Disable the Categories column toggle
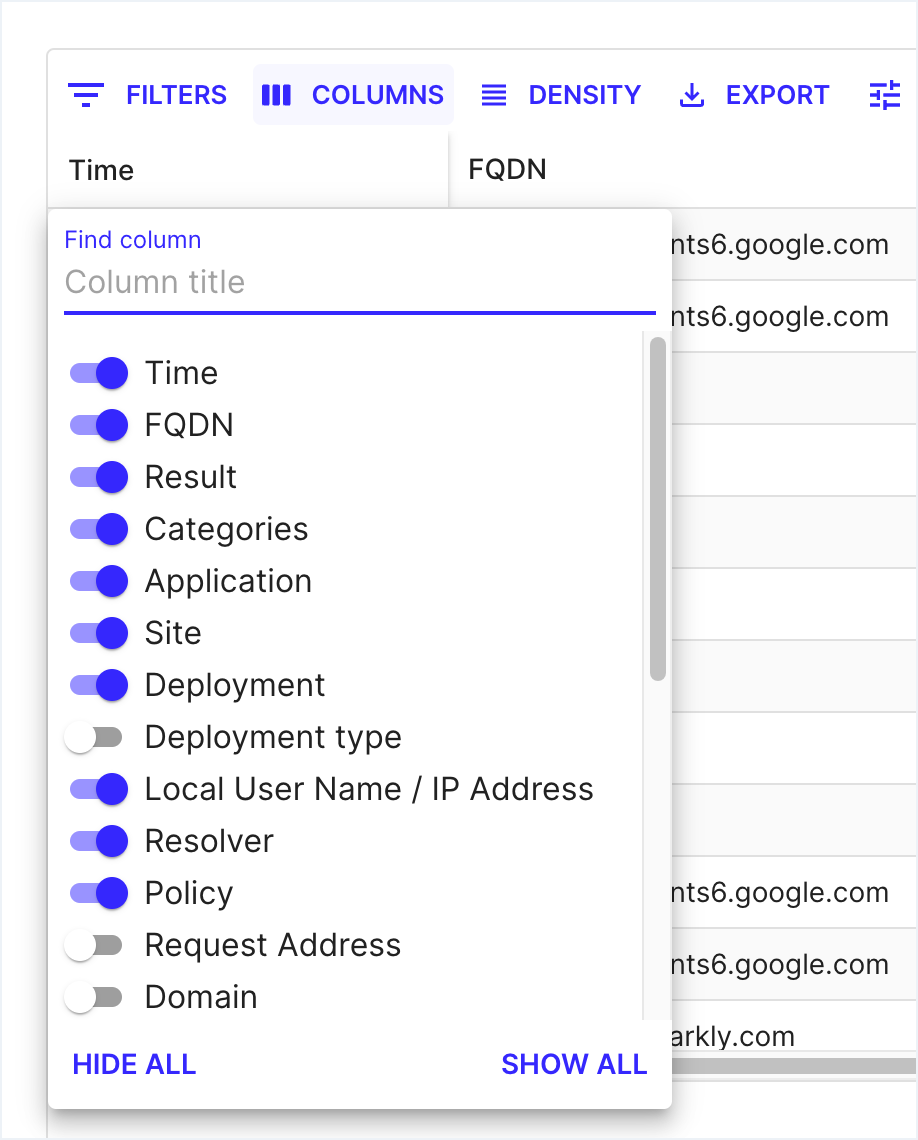This screenshot has height=1140, width=918. click(97, 528)
